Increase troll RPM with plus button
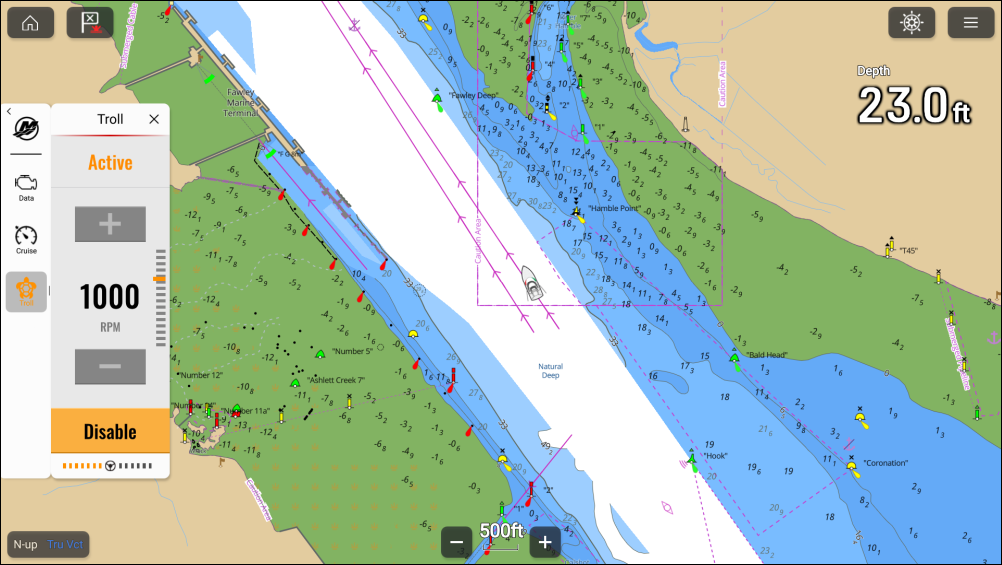Viewport: 1002px width, 565px height. (x=110, y=224)
